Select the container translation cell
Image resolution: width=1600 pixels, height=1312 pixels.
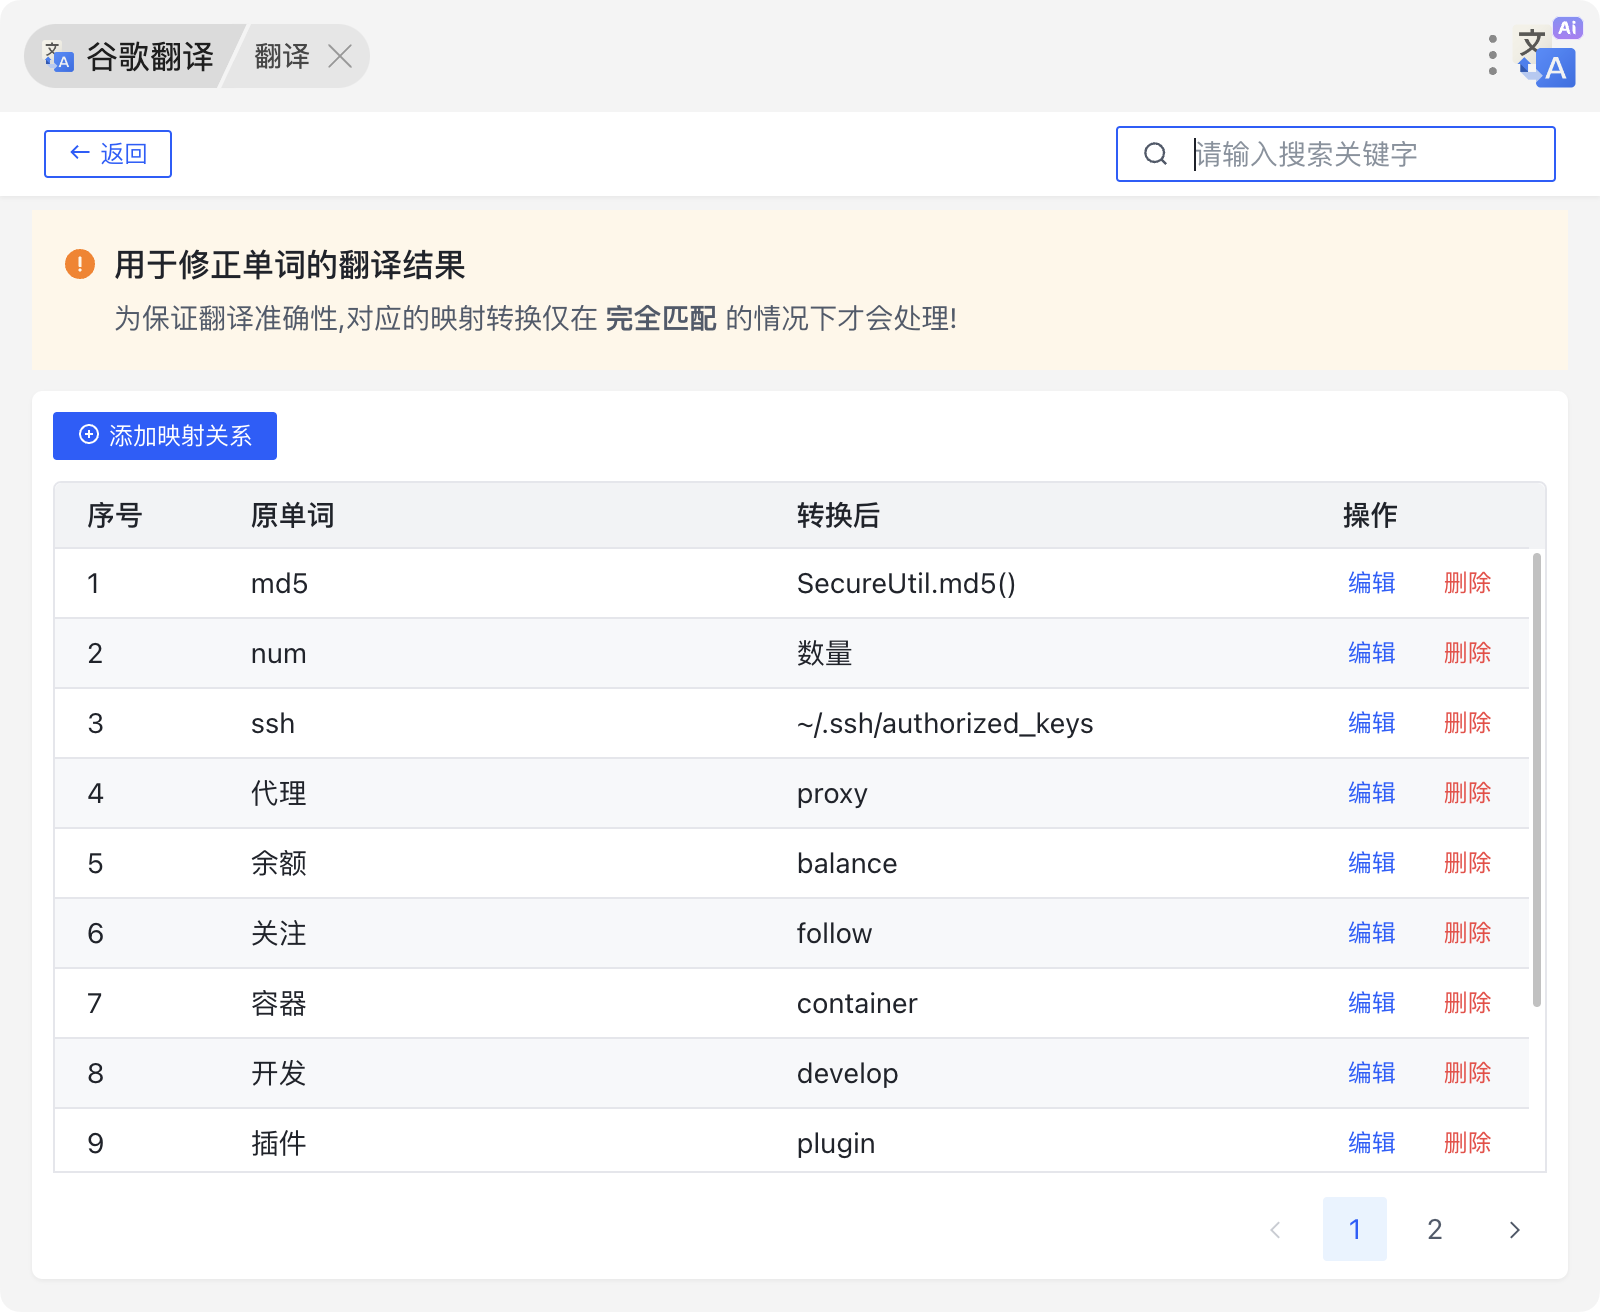click(857, 1003)
